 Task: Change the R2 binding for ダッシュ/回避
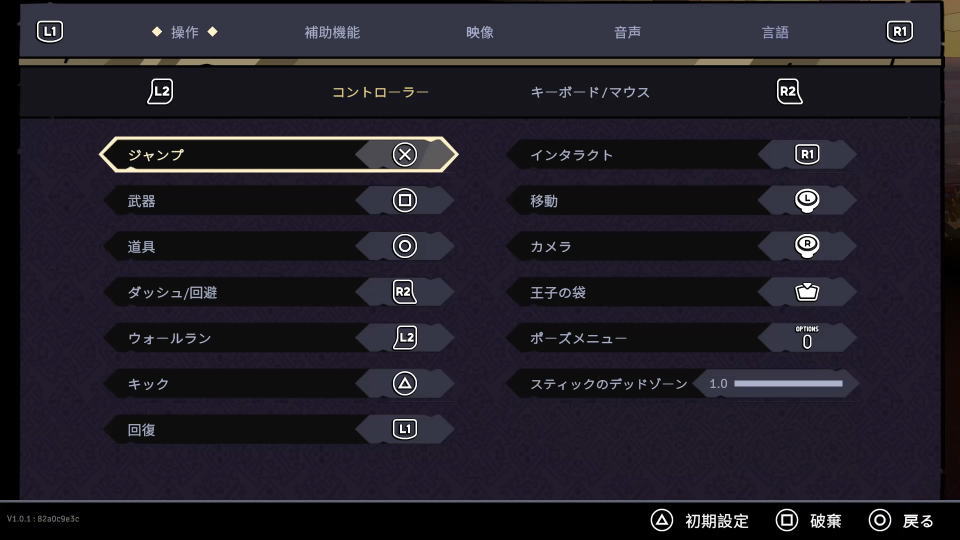point(404,292)
